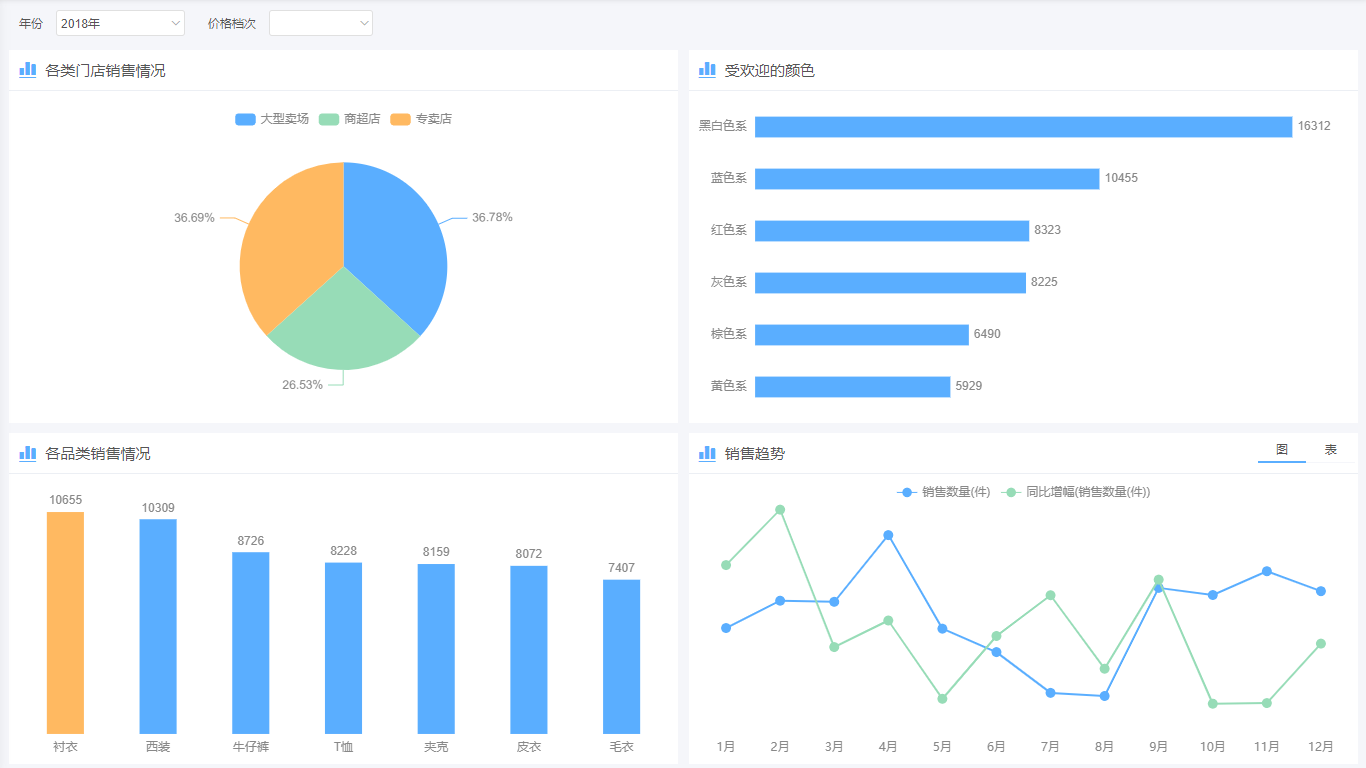Toggle 专卖店 legend in pie chart
The width and height of the screenshot is (1366, 768).
point(421,119)
